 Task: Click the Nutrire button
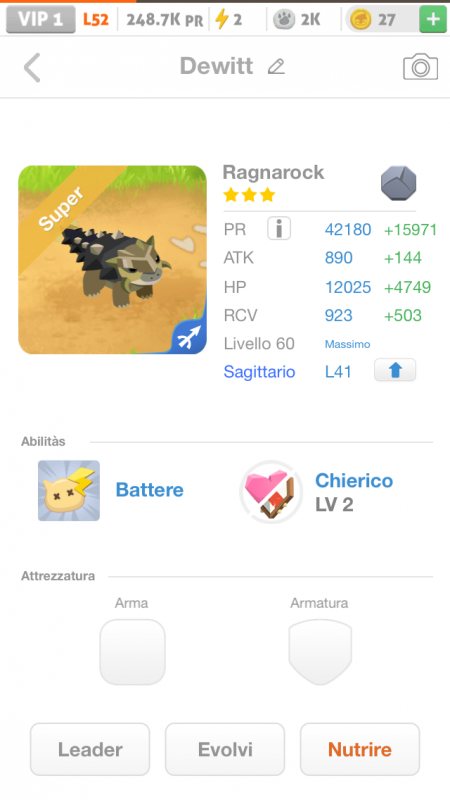pyautogui.click(x=360, y=749)
